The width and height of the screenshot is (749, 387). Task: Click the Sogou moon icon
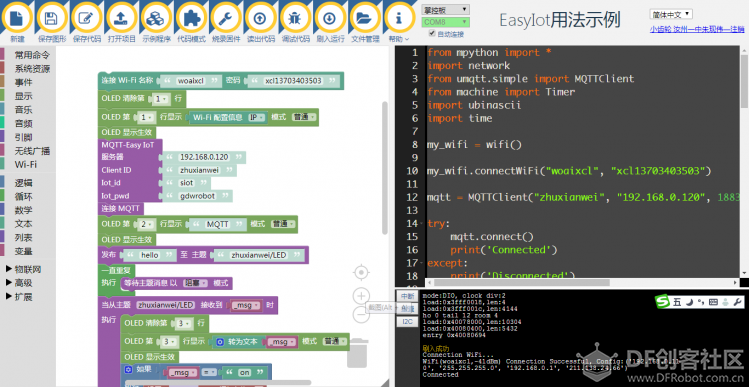(x=690, y=302)
